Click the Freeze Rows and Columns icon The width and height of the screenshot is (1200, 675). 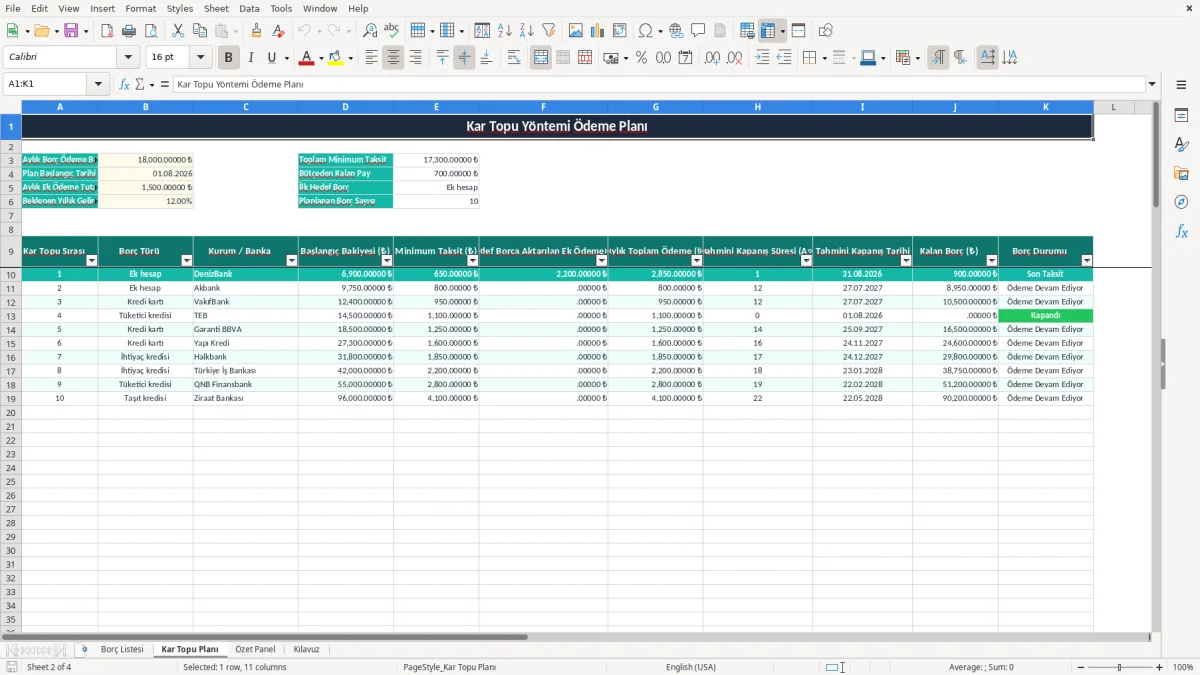pyautogui.click(x=768, y=31)
